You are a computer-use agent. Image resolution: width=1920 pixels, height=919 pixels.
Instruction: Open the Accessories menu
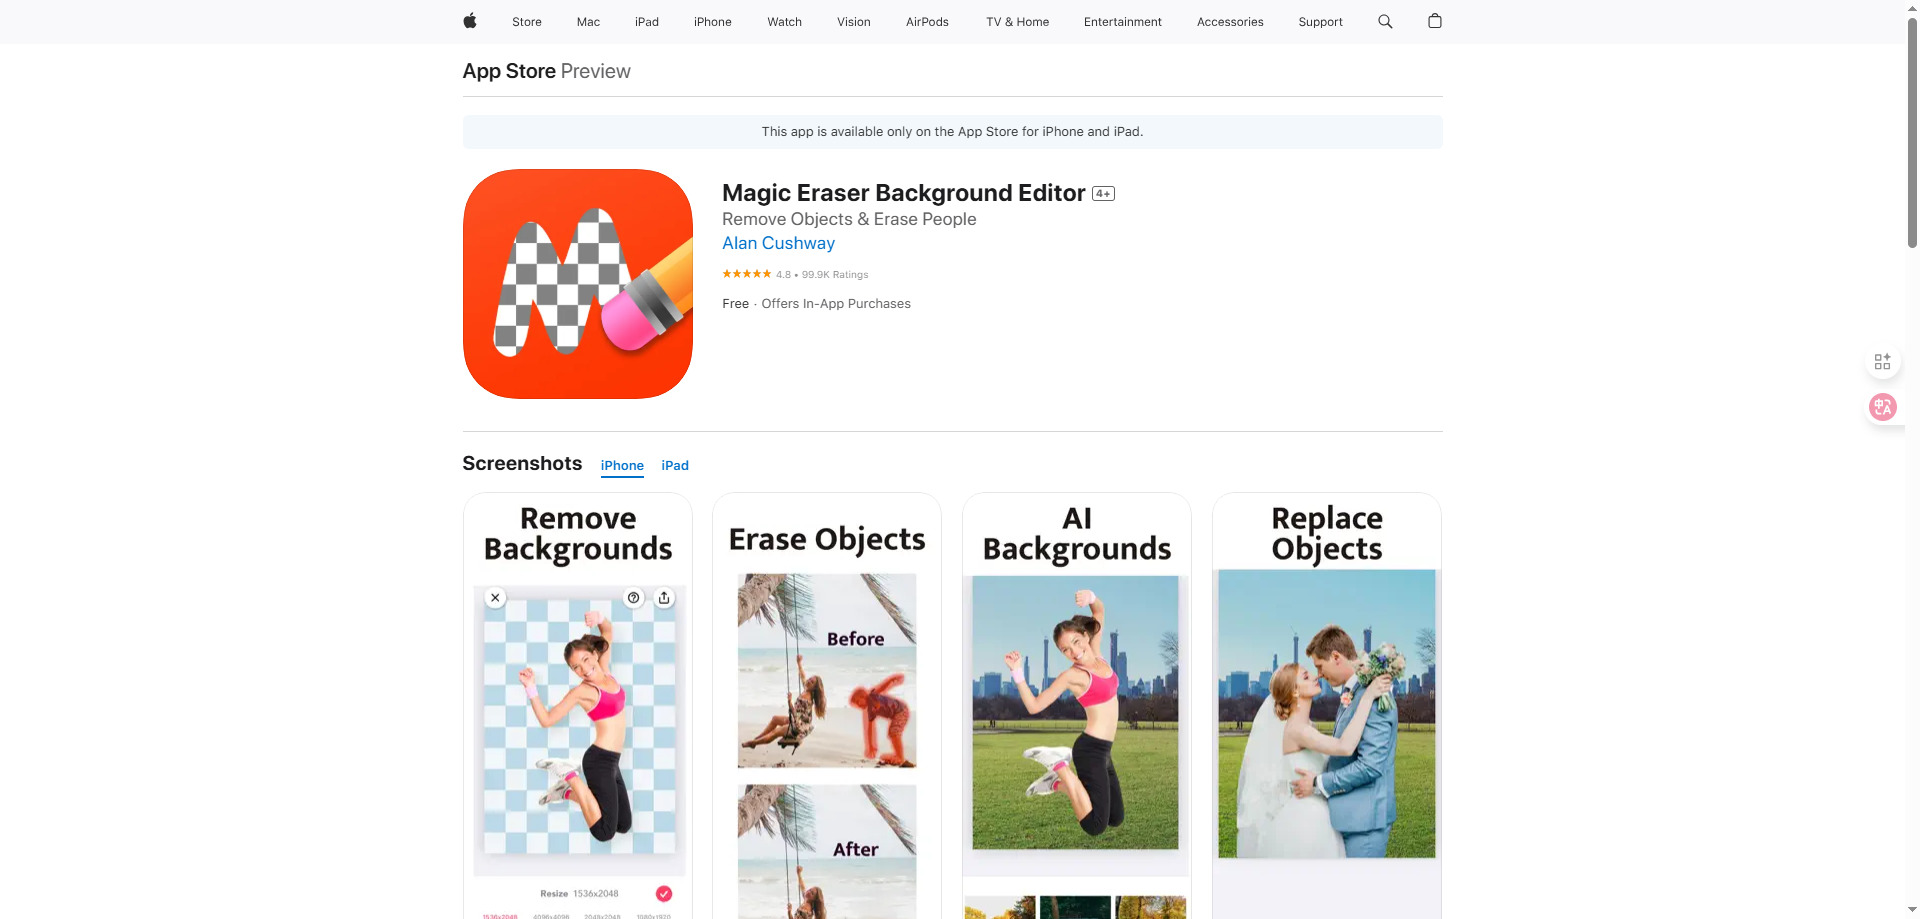tap(1230, 22)
